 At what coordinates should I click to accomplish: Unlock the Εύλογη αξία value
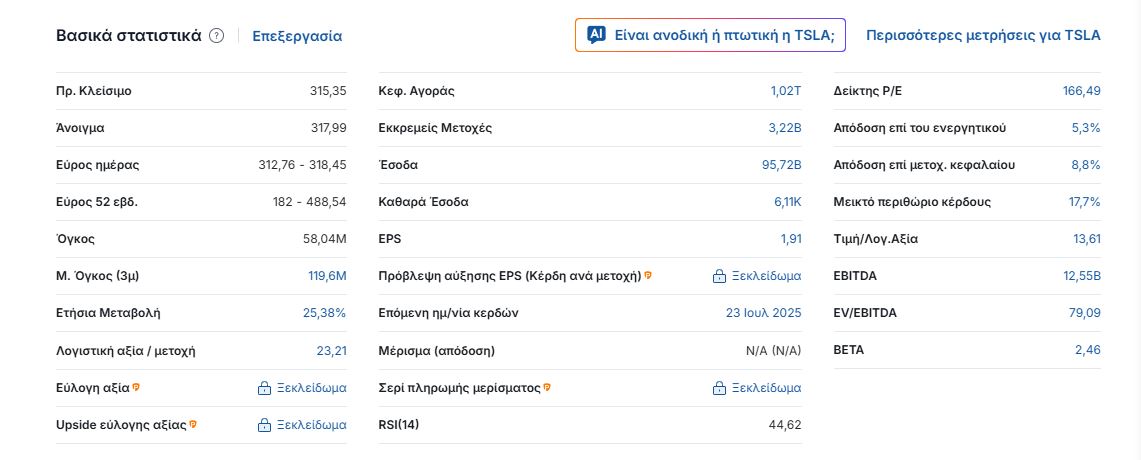coord(302,388)
